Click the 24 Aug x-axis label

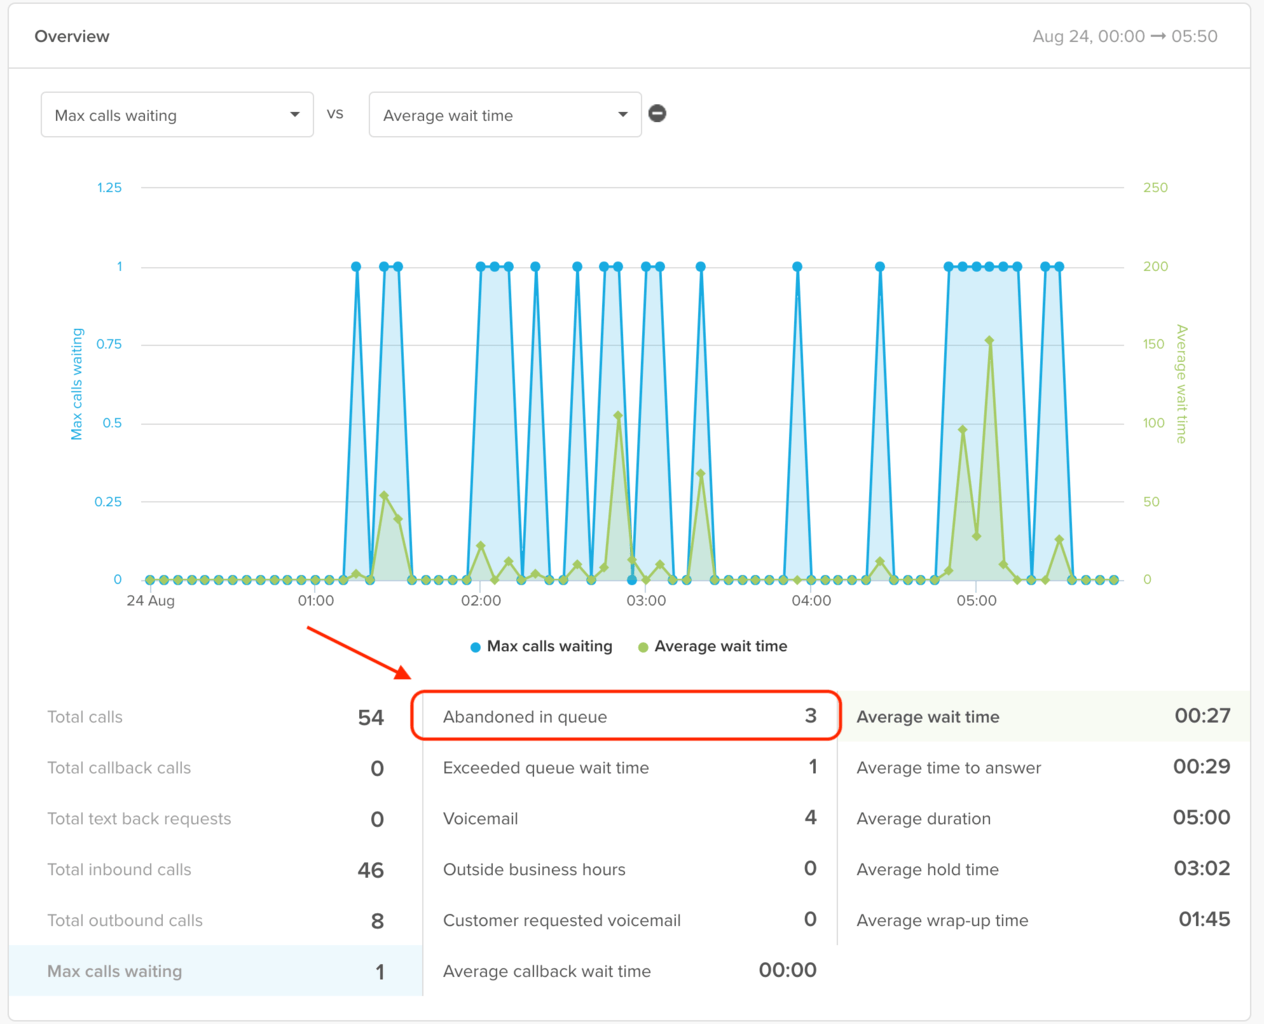pos(151,601)
